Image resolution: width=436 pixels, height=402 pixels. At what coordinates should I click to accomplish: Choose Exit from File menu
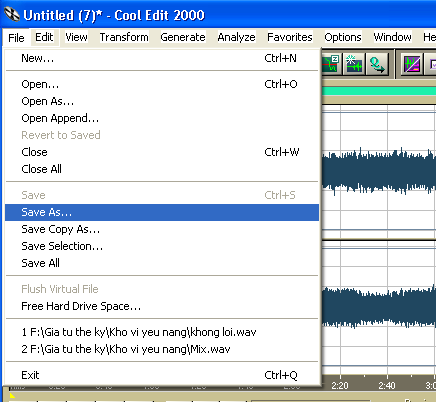tap(162, 375)
